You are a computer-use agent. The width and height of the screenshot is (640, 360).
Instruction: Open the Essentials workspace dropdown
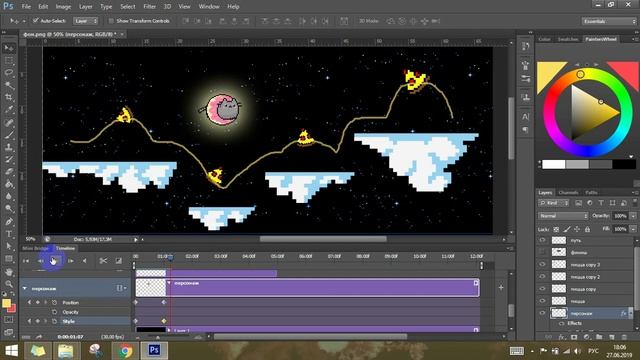tap(609, 21)
